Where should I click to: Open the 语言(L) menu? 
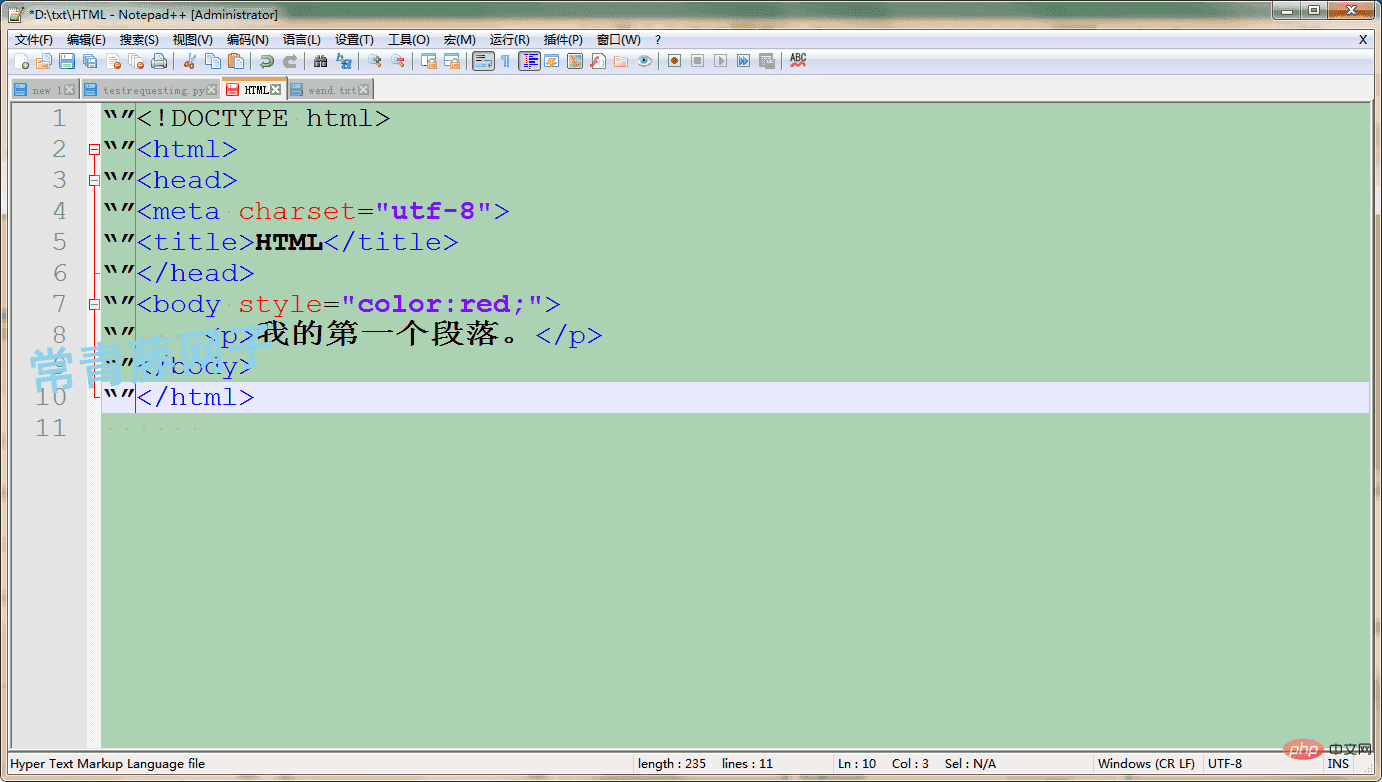(x=301, y=40)
